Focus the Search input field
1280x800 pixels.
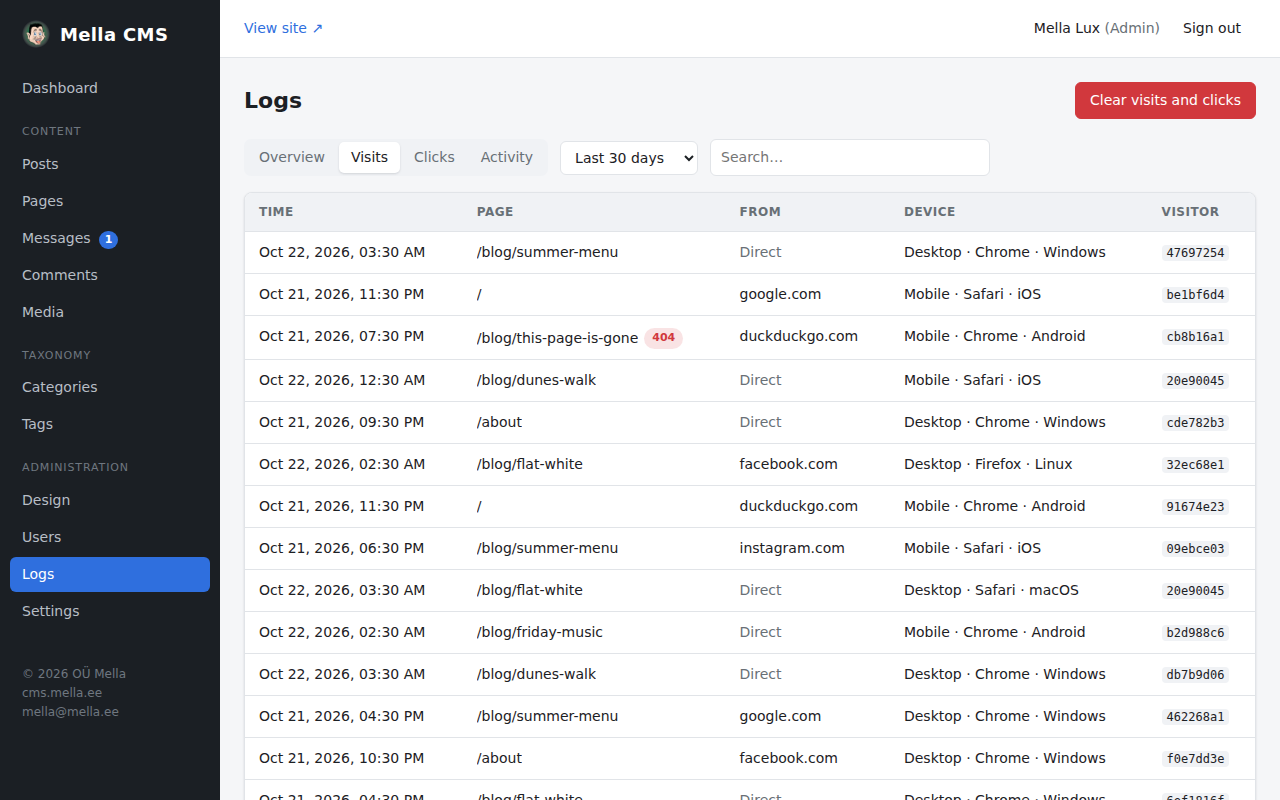pyautogui.click(x=850, y=157)
